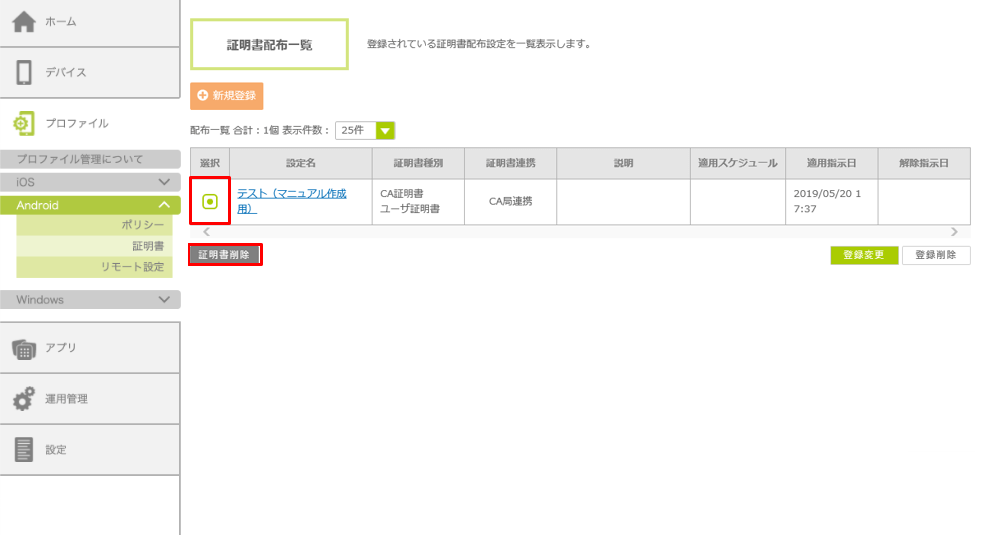997x535 pixels.
Task: Click the 選択 column header
Action: click(x=210, y=163)
